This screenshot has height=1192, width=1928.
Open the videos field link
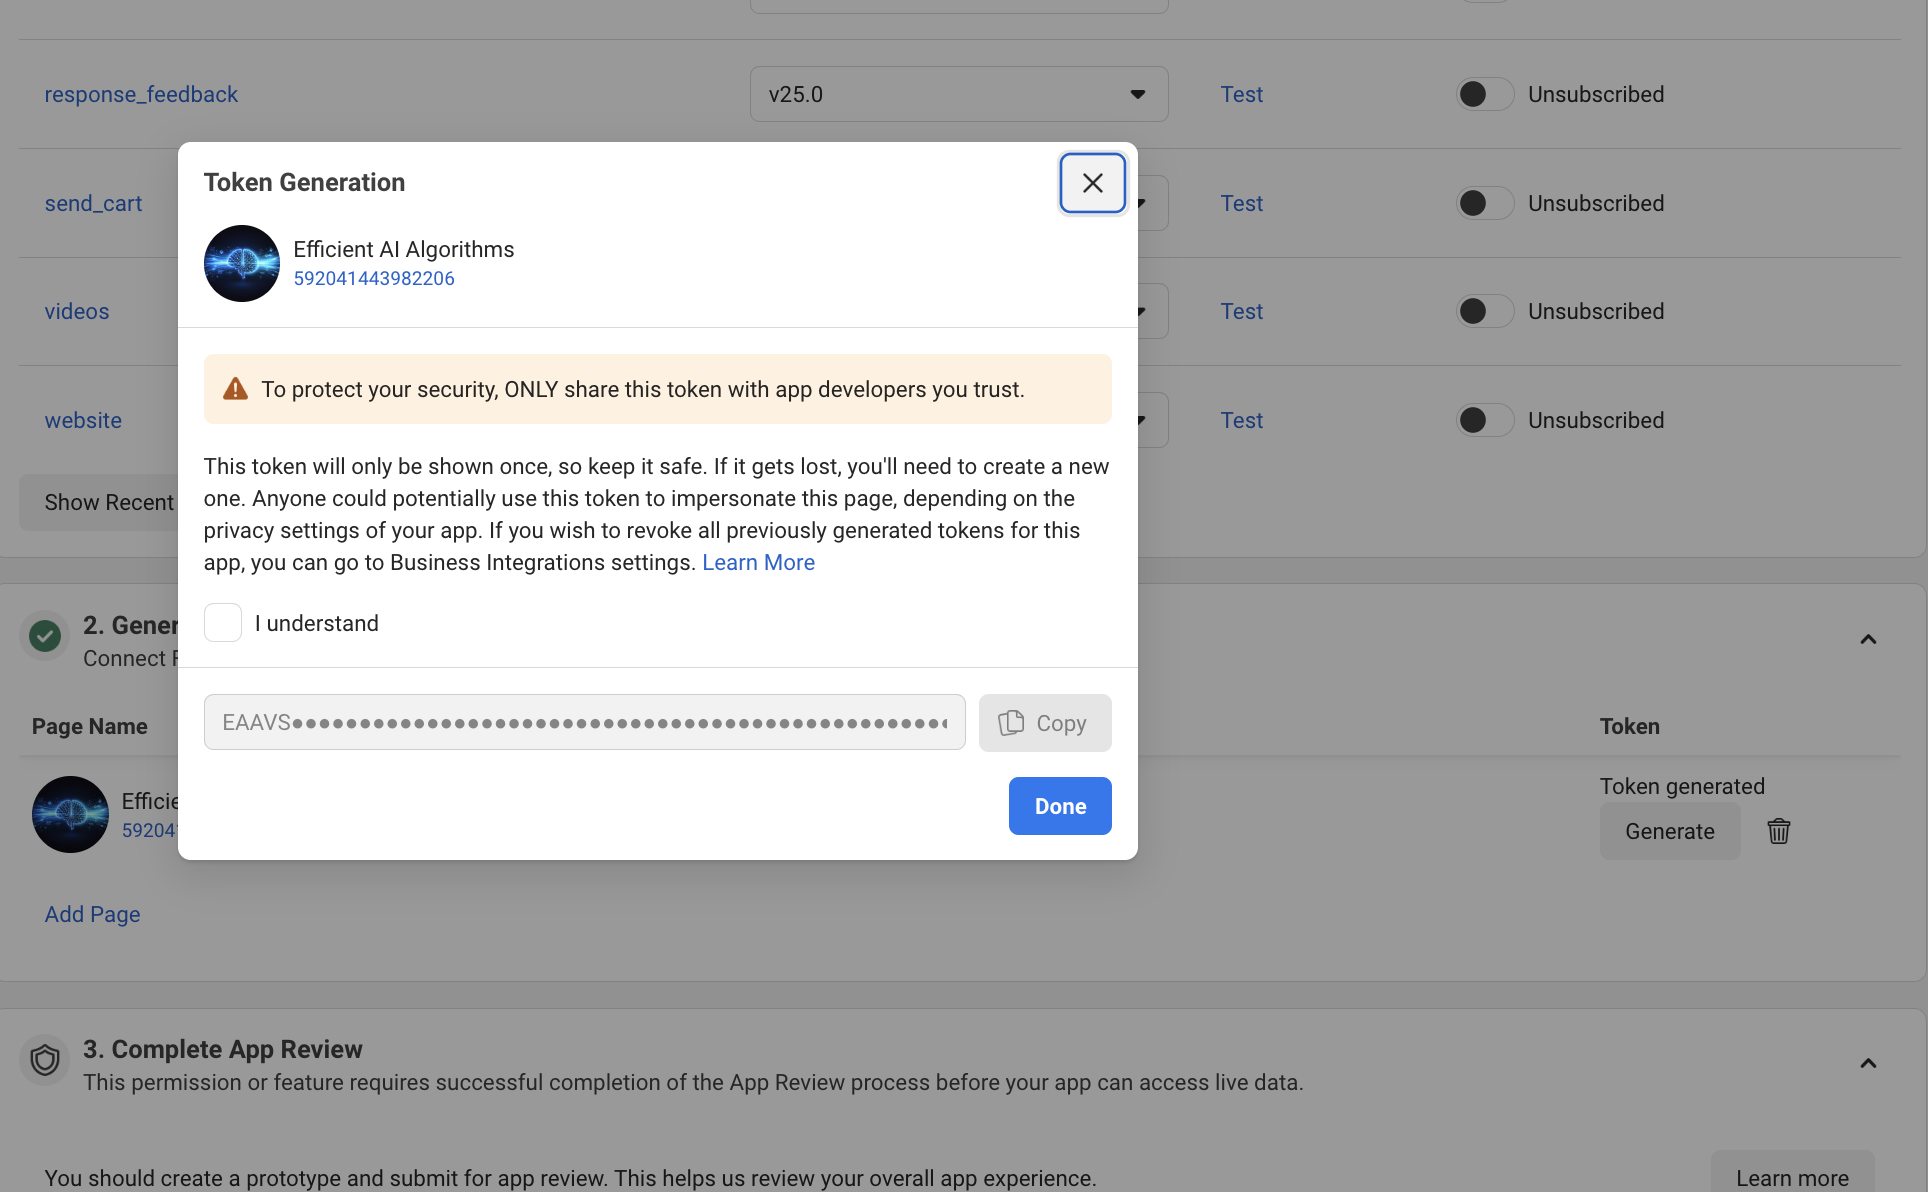point(77,311)
